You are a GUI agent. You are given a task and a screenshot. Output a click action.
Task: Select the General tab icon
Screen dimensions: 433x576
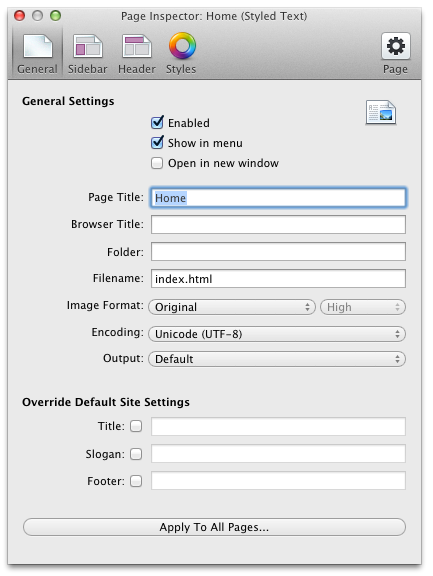pos(37,46)
